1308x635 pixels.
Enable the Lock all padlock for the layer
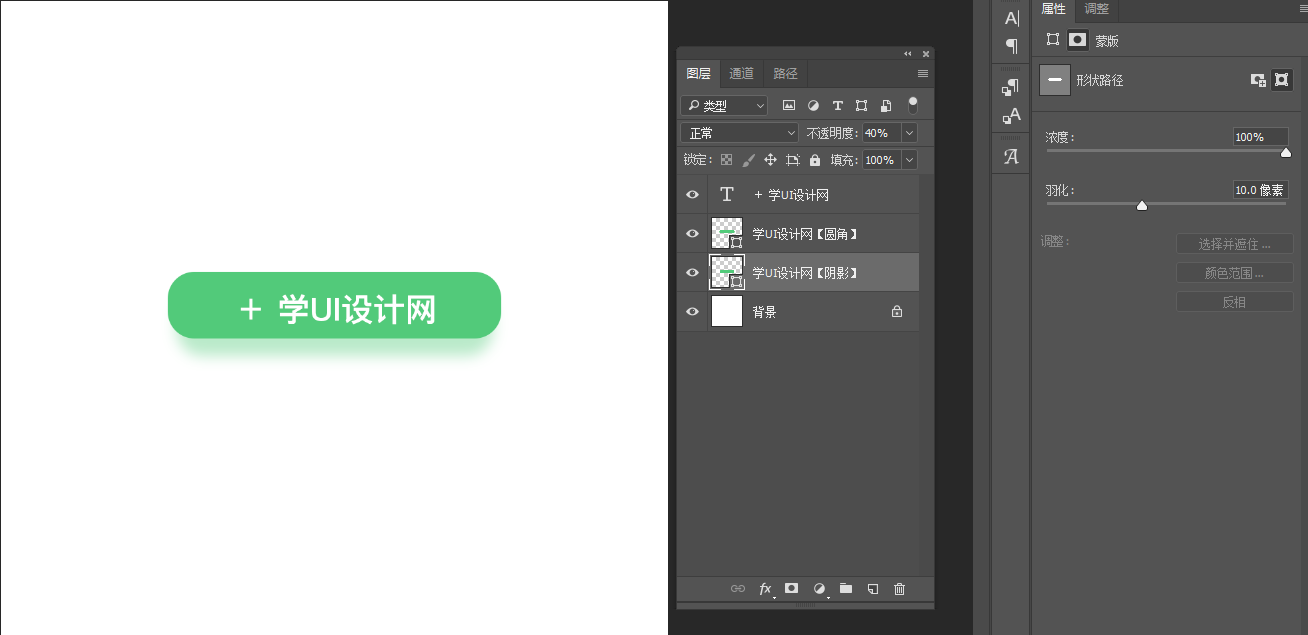[815, 159]
